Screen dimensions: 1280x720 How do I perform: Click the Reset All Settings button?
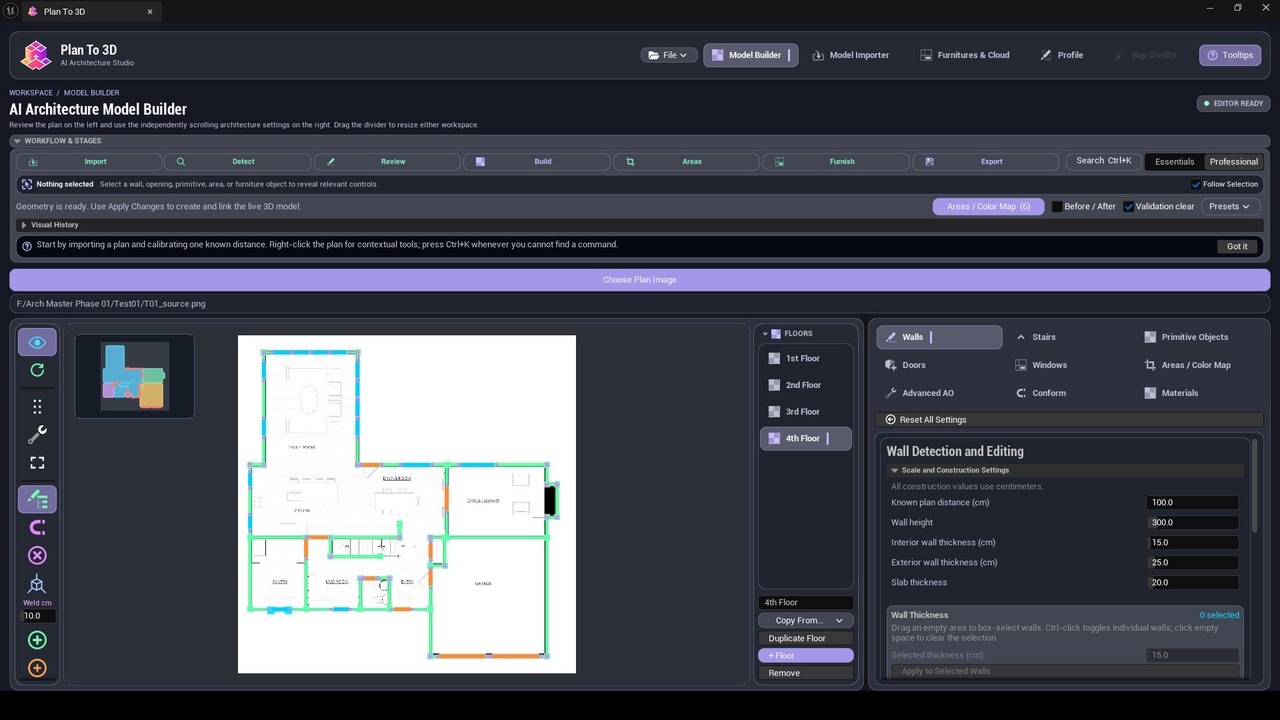coord(1068,420)
